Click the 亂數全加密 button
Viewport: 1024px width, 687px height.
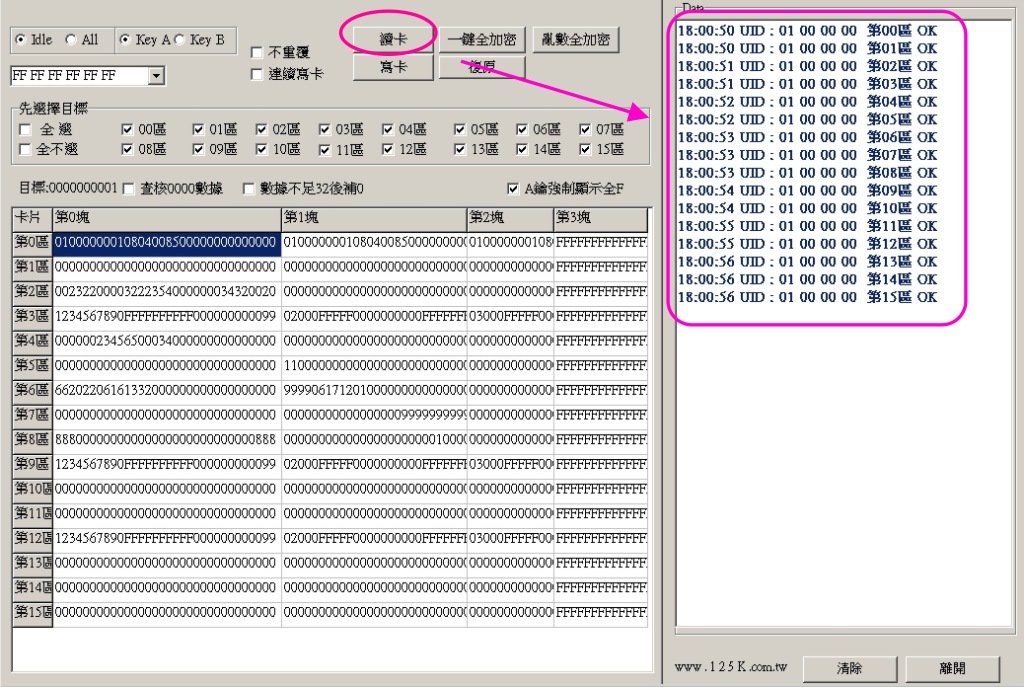pos(575,40)
